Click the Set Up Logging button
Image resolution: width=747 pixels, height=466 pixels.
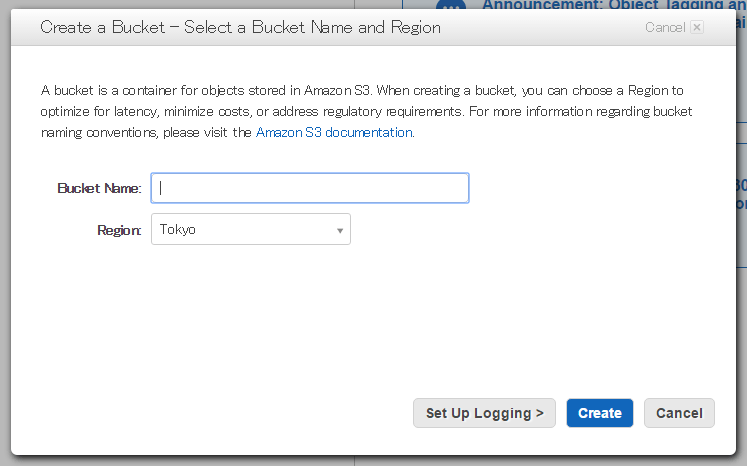[484, 413]
